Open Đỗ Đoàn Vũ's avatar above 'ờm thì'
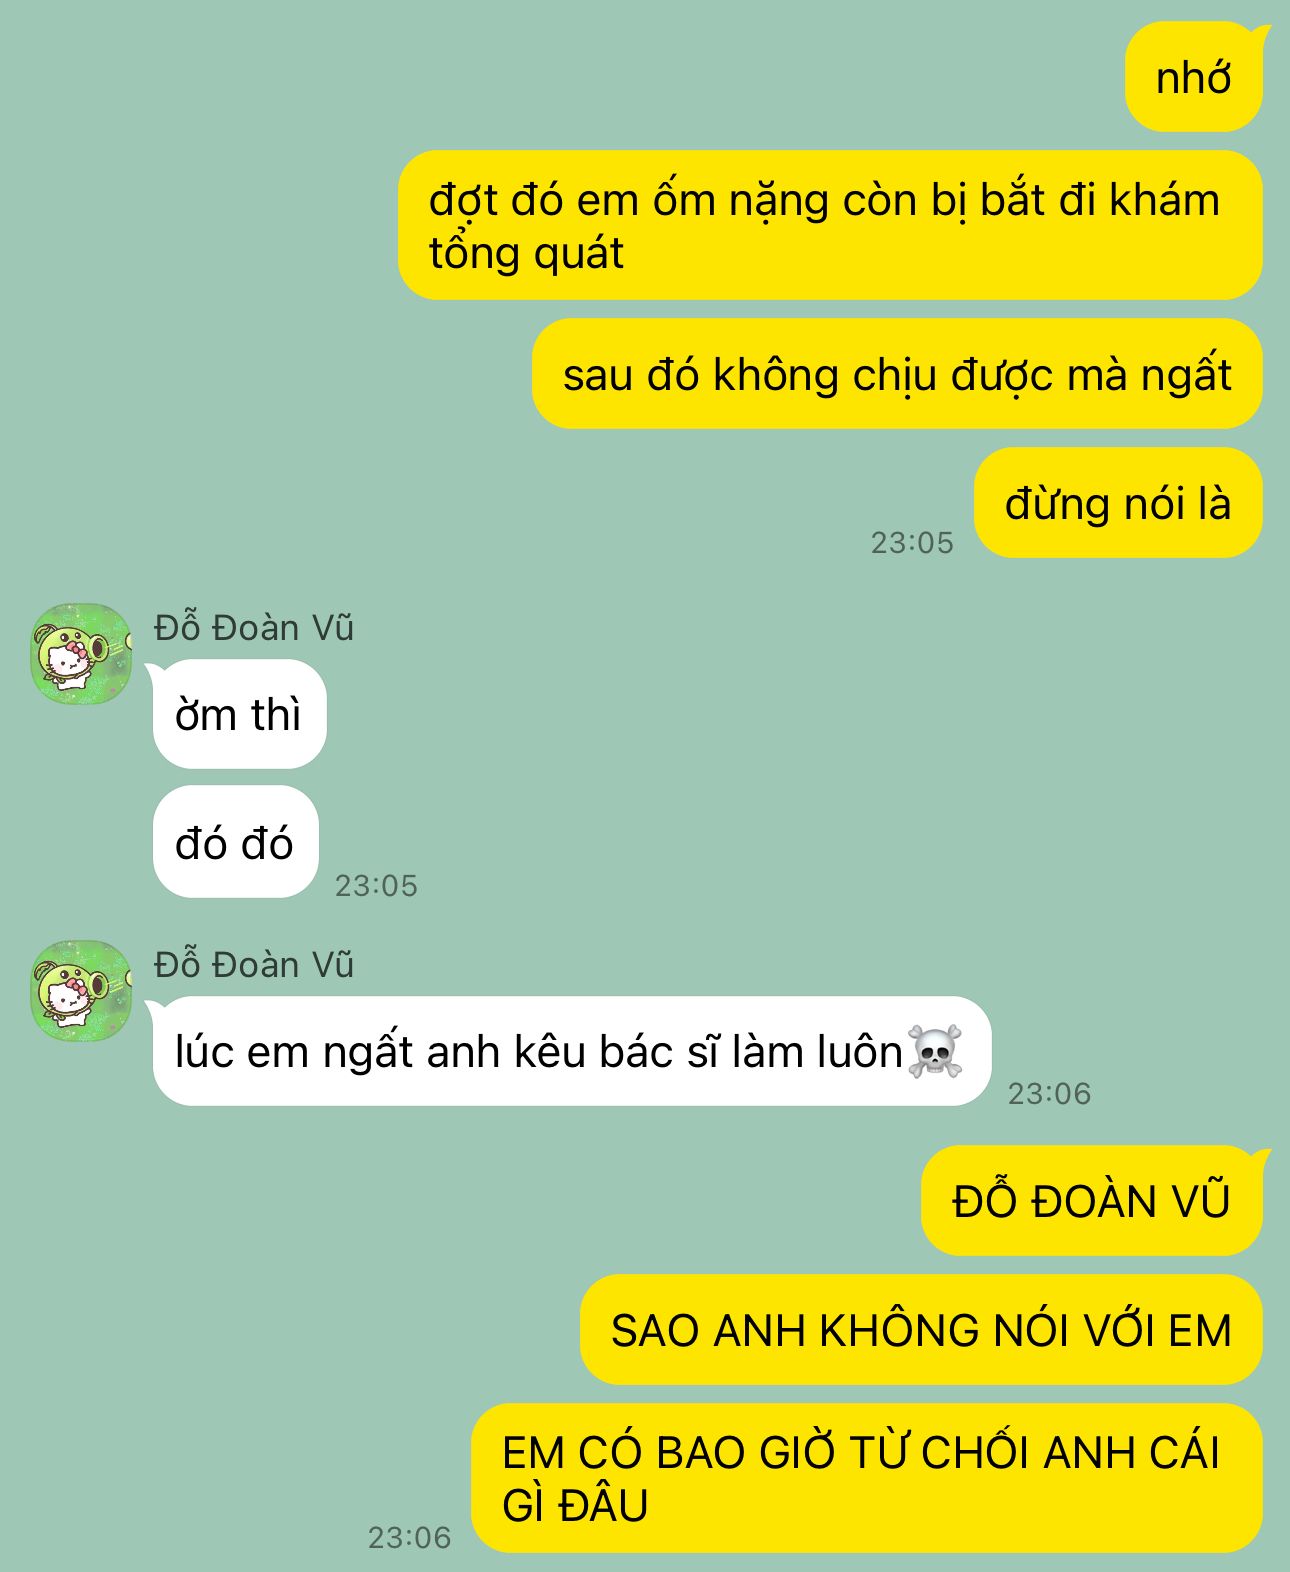Screen dimensions: 1290x1572 tap(81, 653)
